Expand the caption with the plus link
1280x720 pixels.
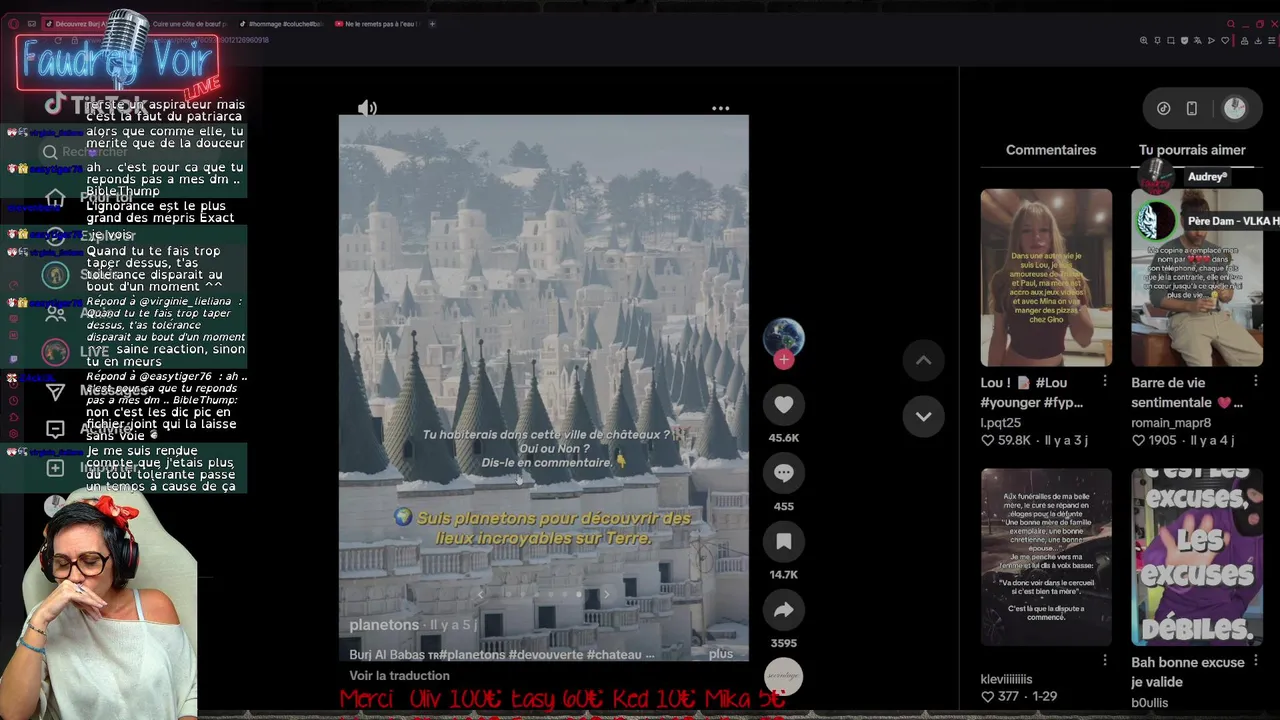click(x=721, y=654)
